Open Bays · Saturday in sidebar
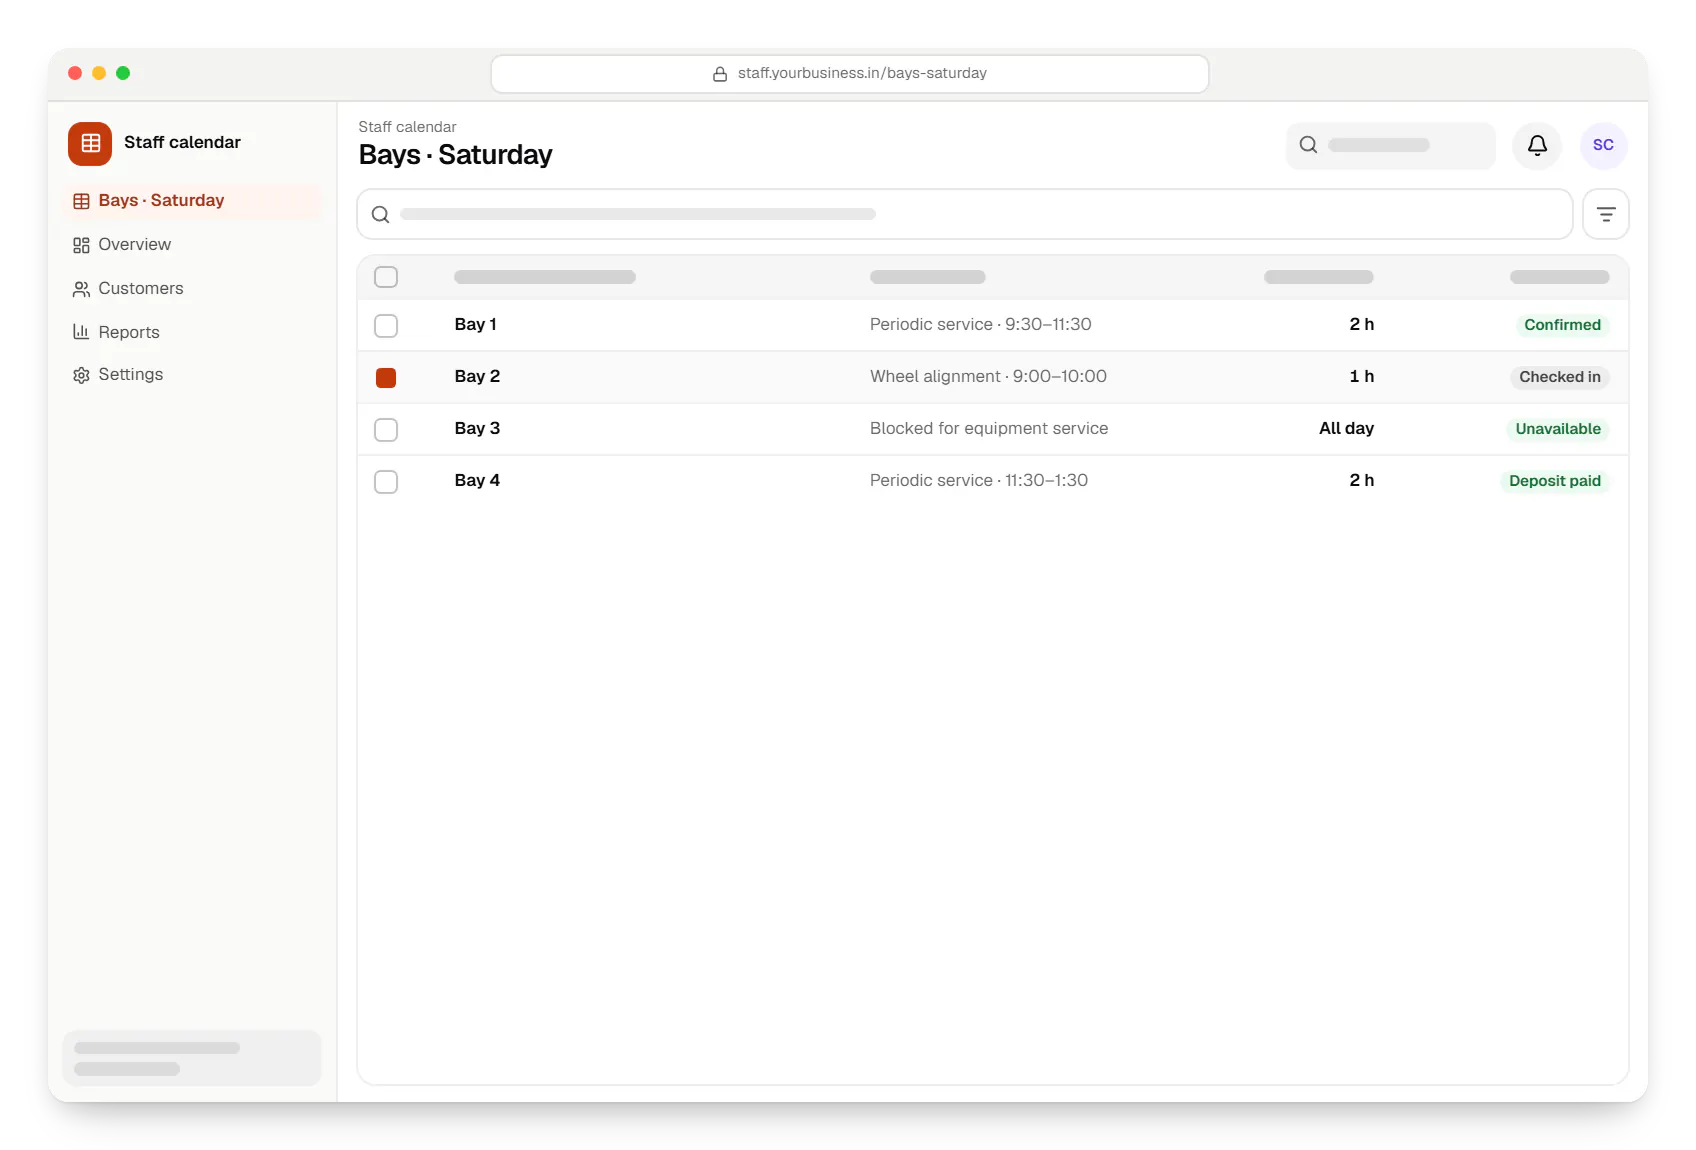Viewport: 1696px width, 1150px height. click(192, 201)
